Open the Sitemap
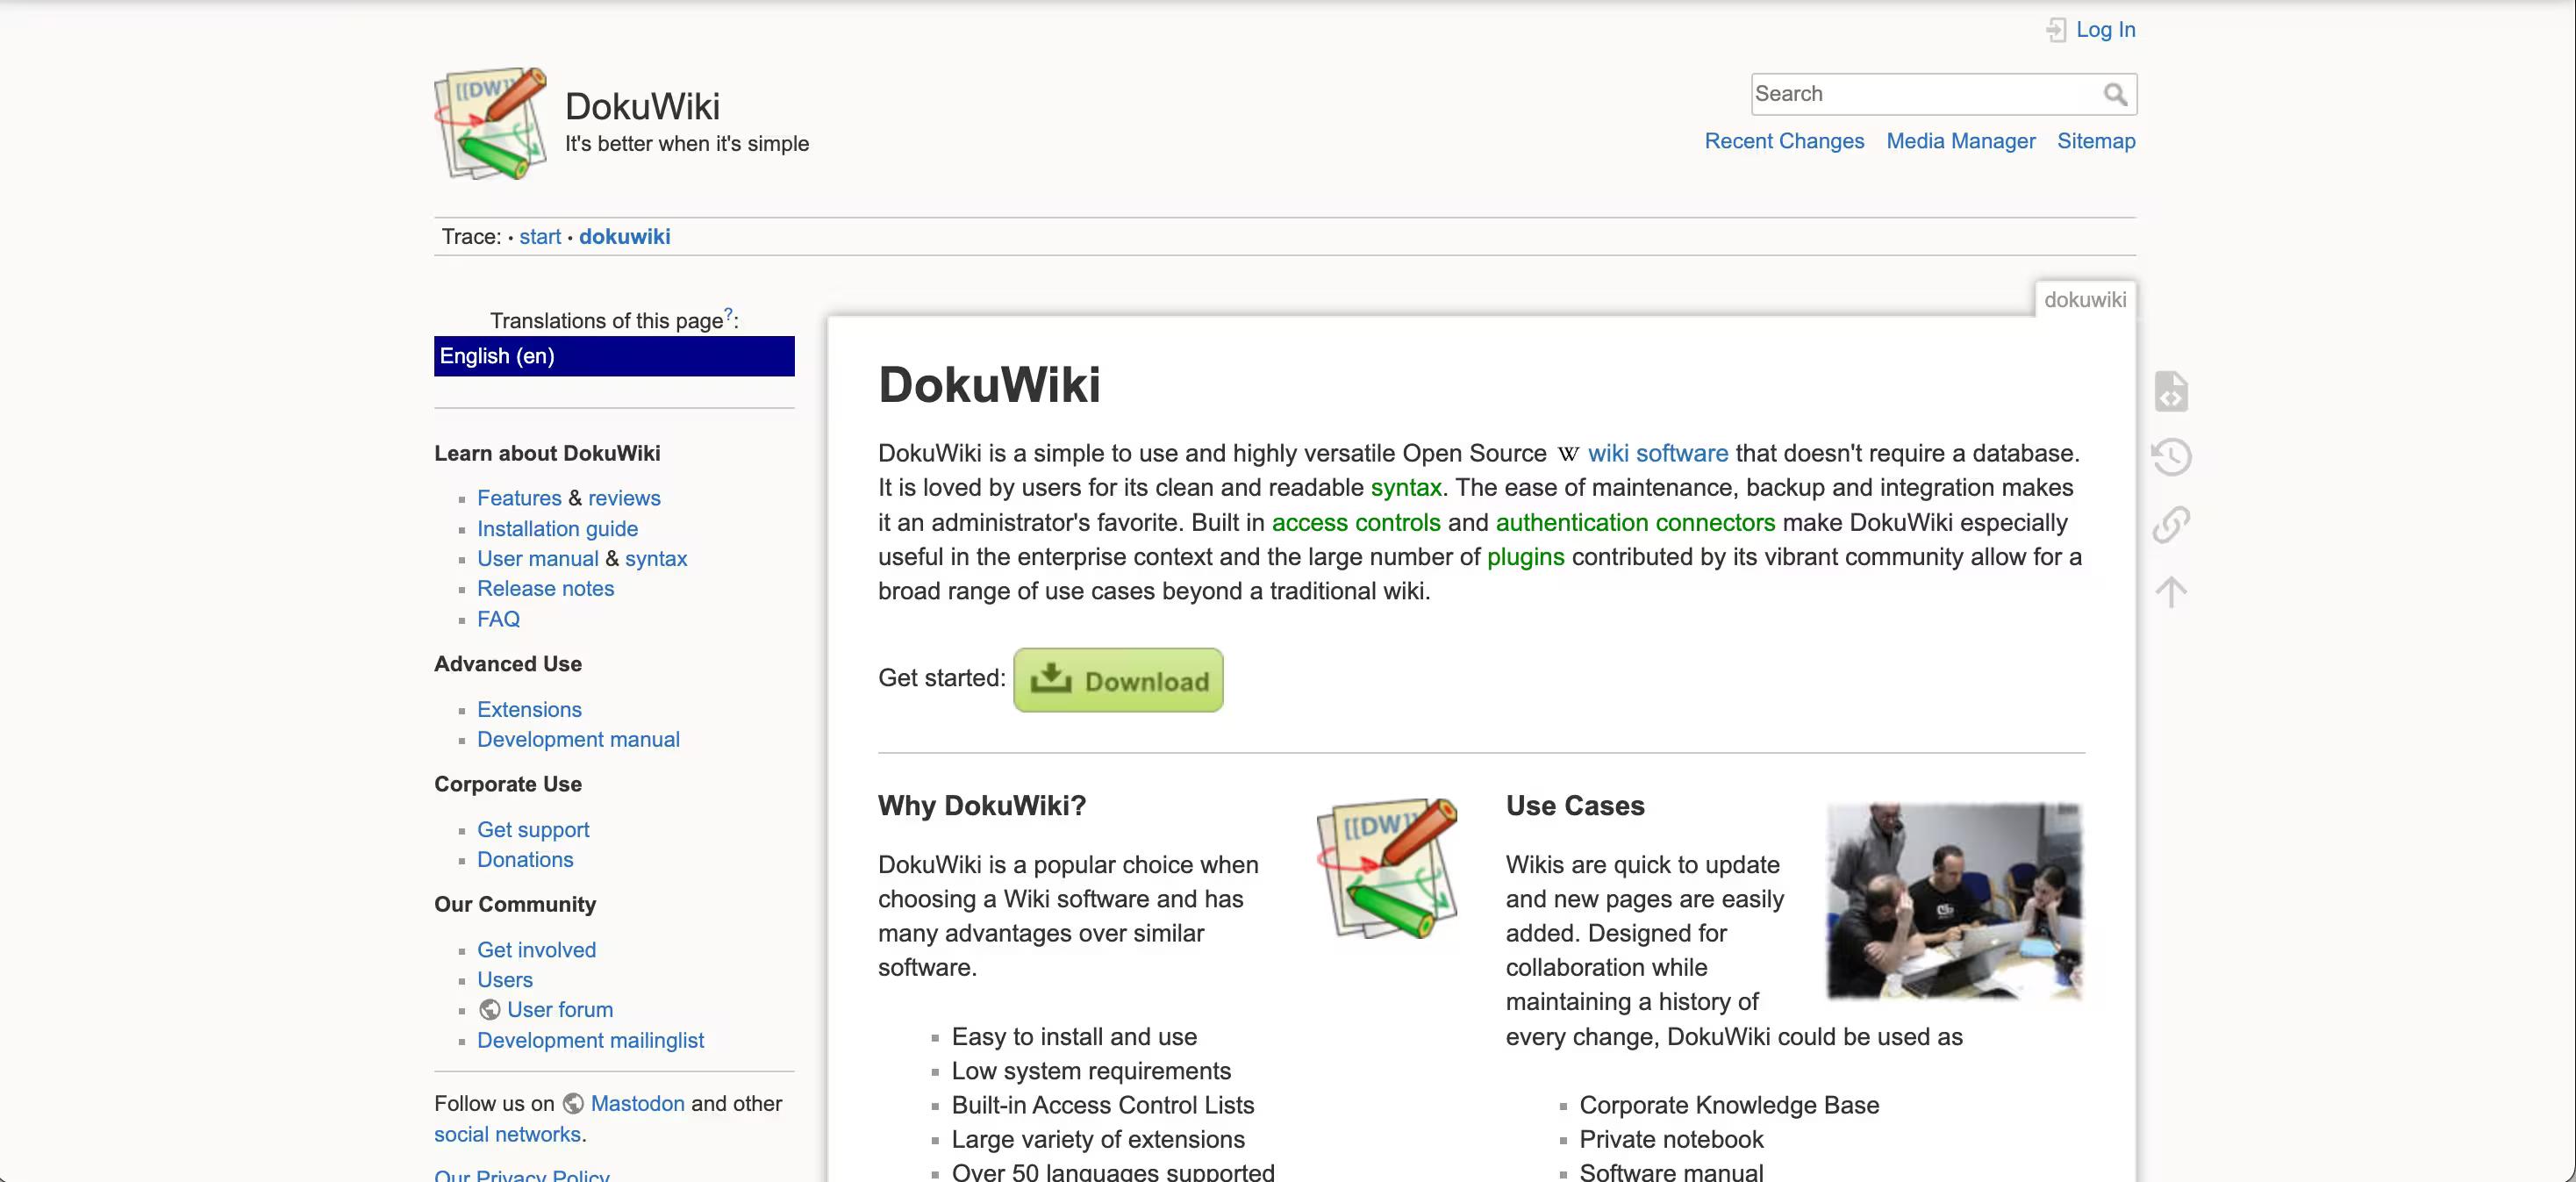This screenshot has height=1182, width=2576. 2096,141
